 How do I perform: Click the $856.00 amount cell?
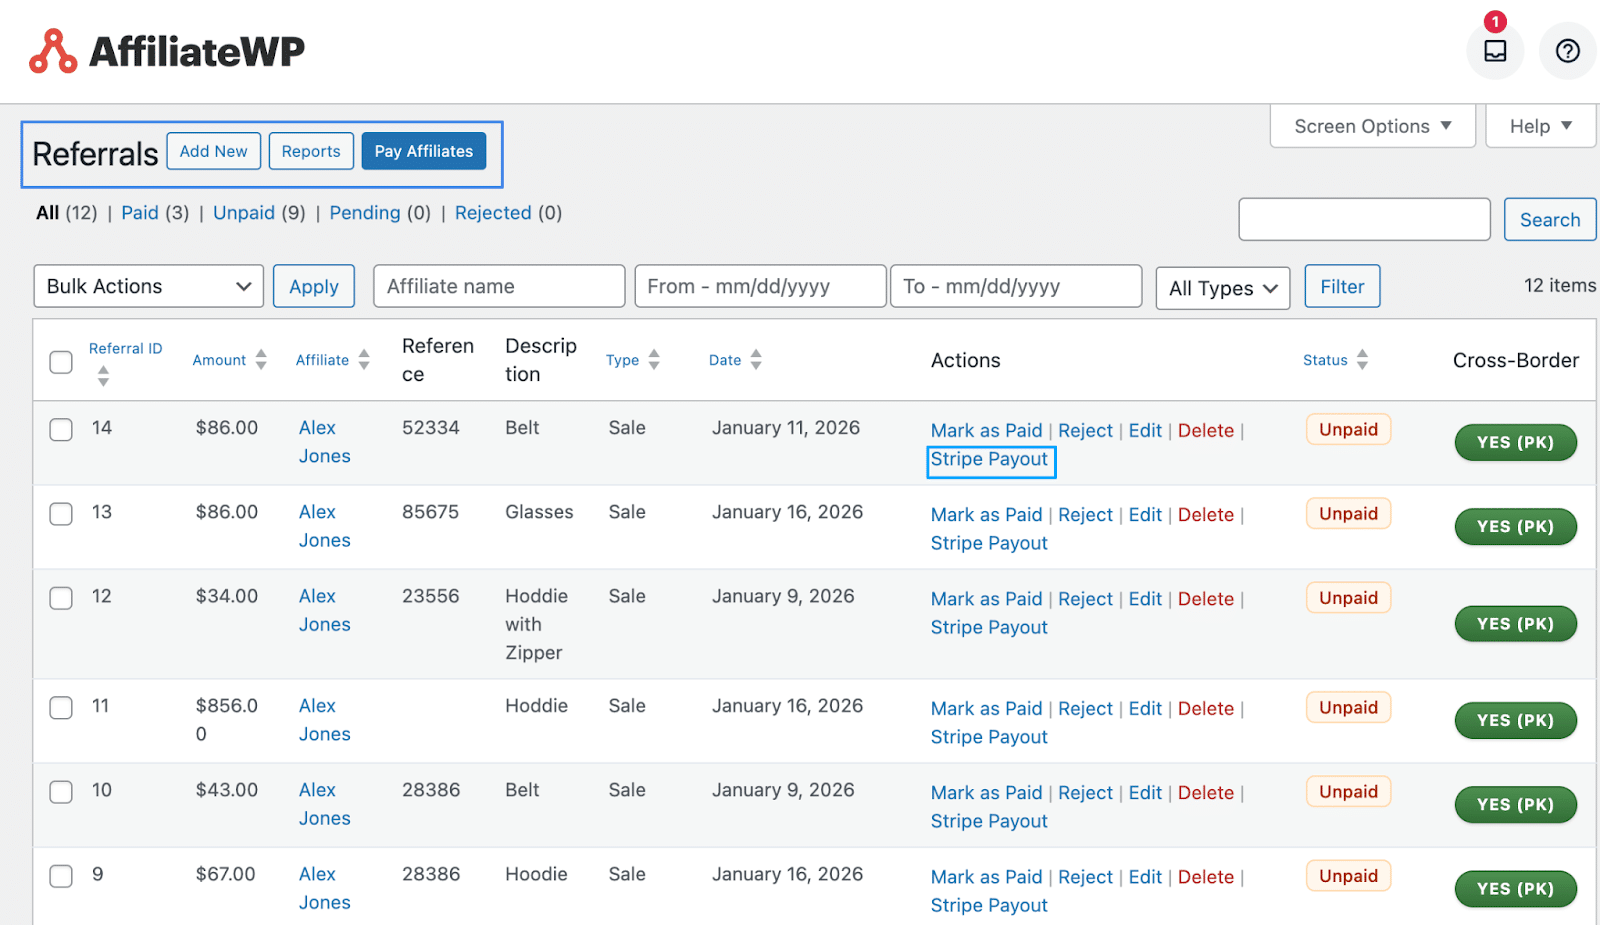coord(227,720)
